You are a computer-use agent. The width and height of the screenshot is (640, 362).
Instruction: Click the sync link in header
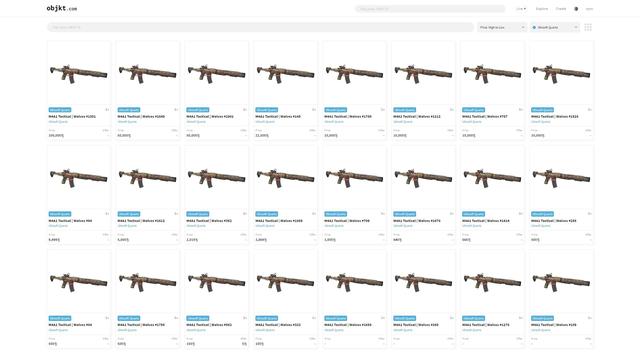click(589, 9)
